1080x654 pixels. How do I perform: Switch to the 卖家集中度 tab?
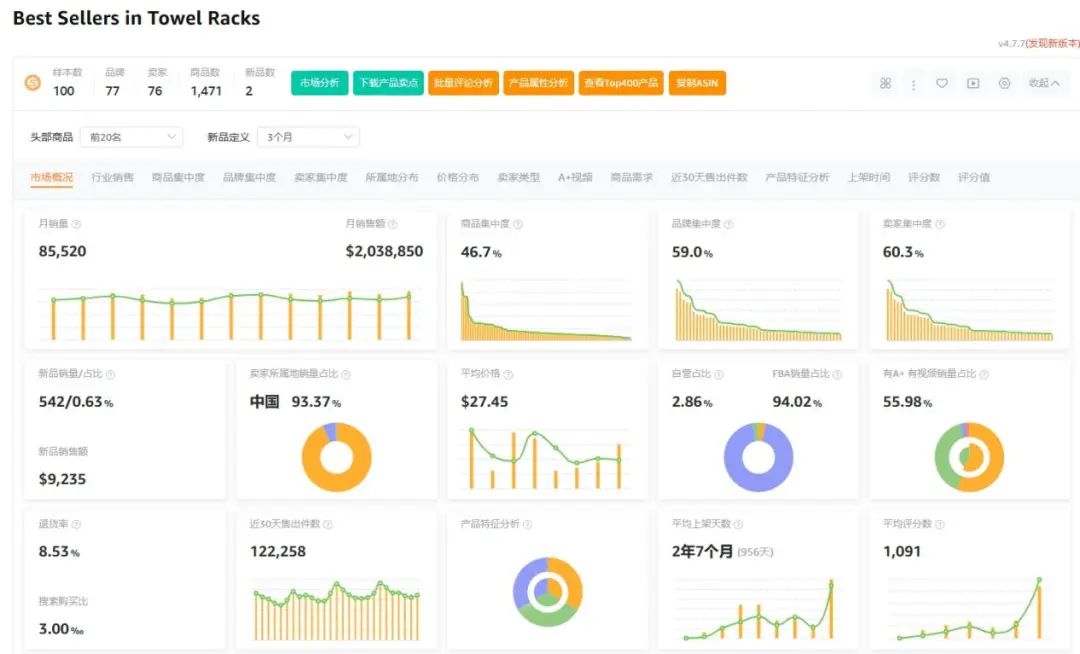click(x=321, y=178)
